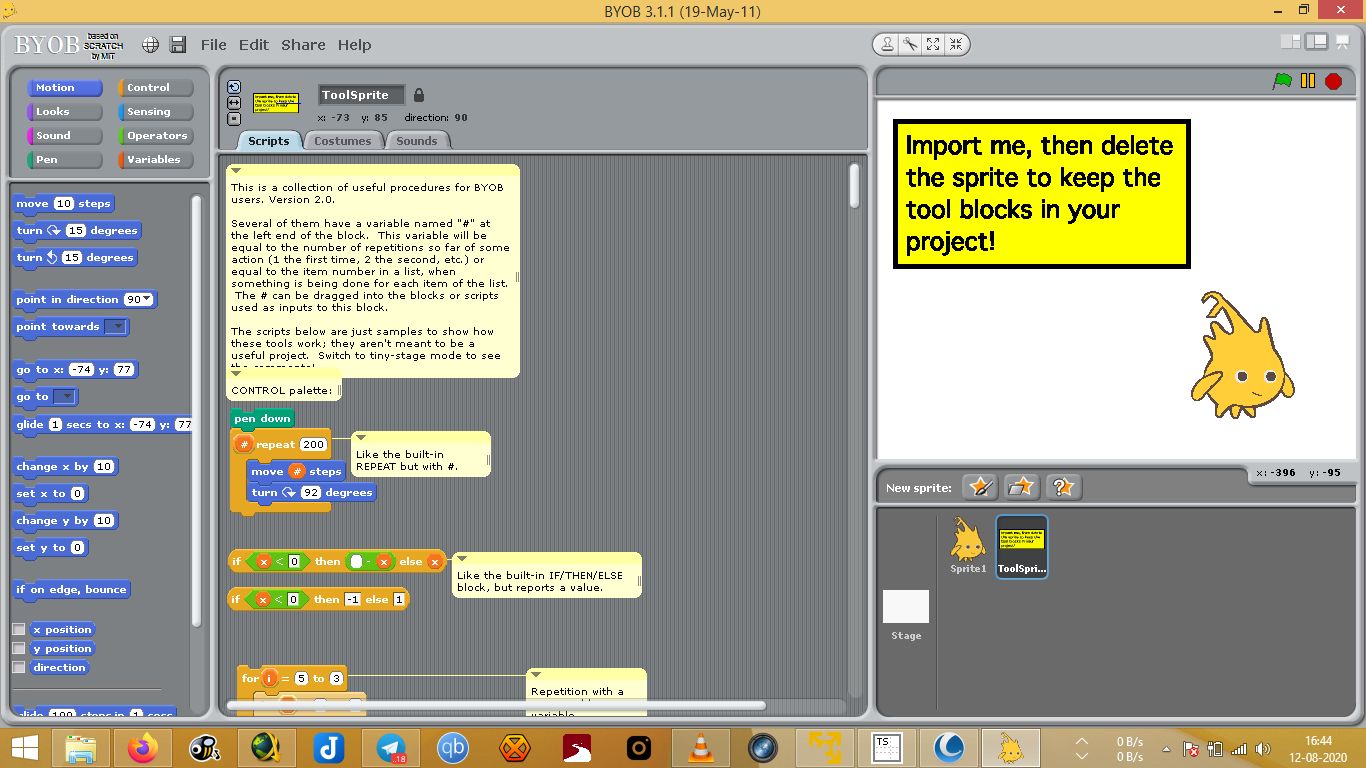Open Firefox from the taskbar
Viewport: 1366px width, 768px height.
[143, 747]
